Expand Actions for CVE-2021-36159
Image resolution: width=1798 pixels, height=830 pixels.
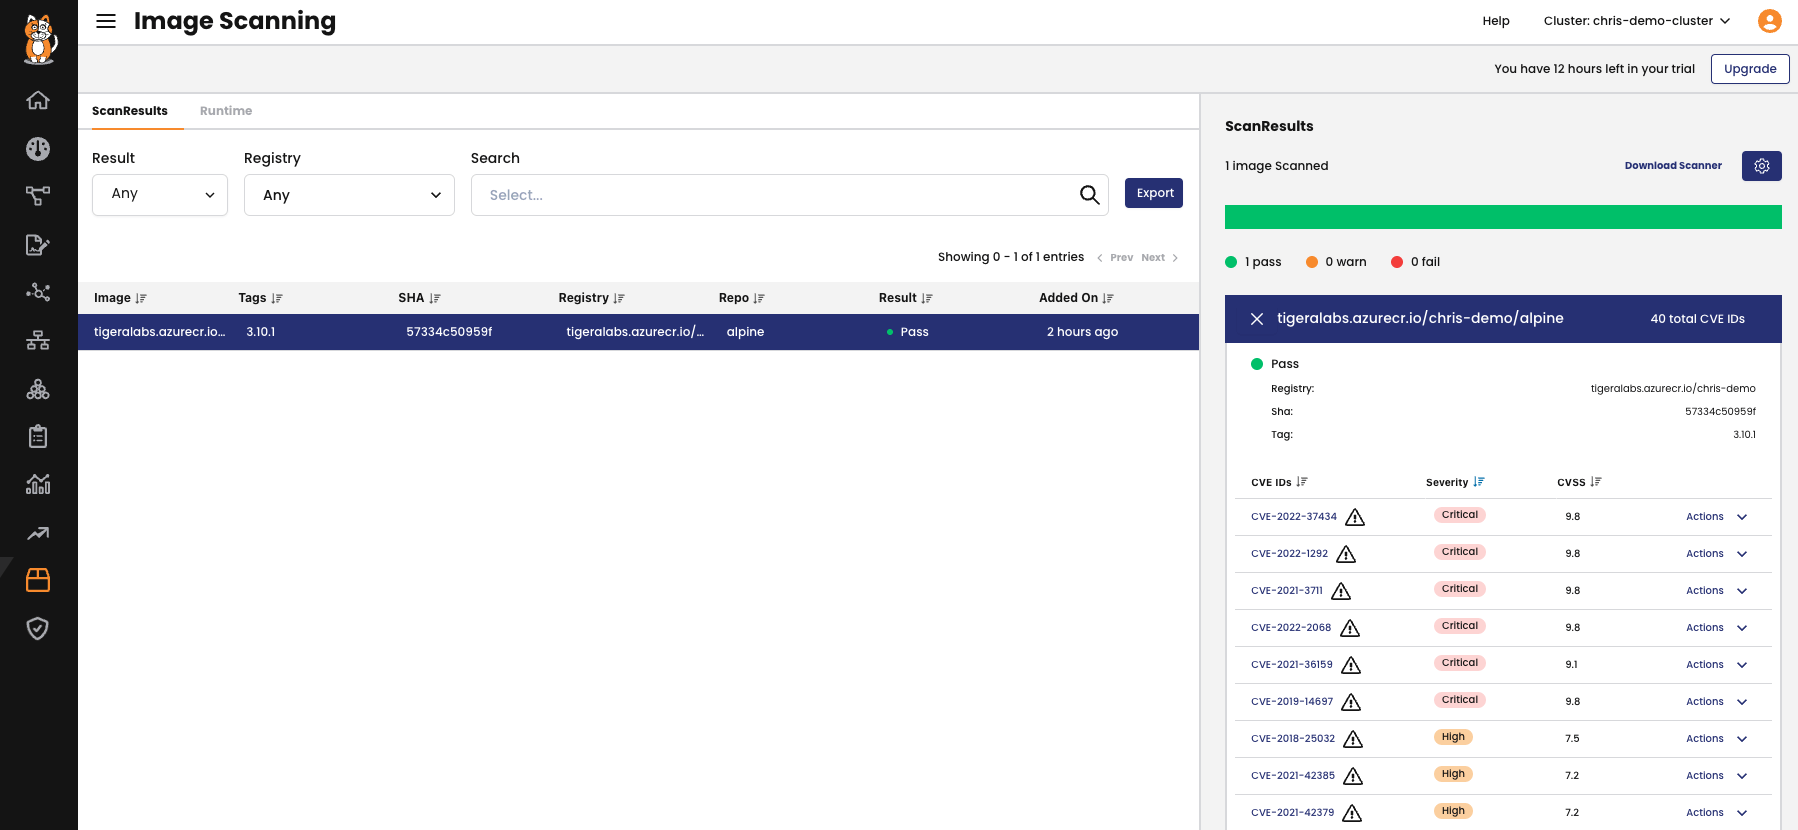[x=1716, y=665]
